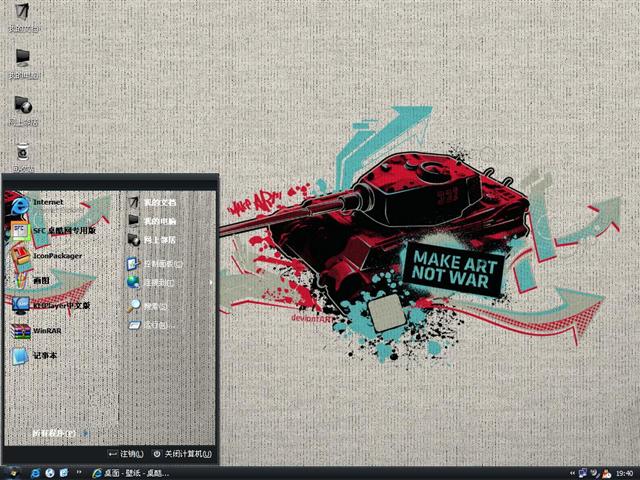Open 我的电脑 in Start menu's right column
Viewport: 640px width, 480px height.
(151, 221)
